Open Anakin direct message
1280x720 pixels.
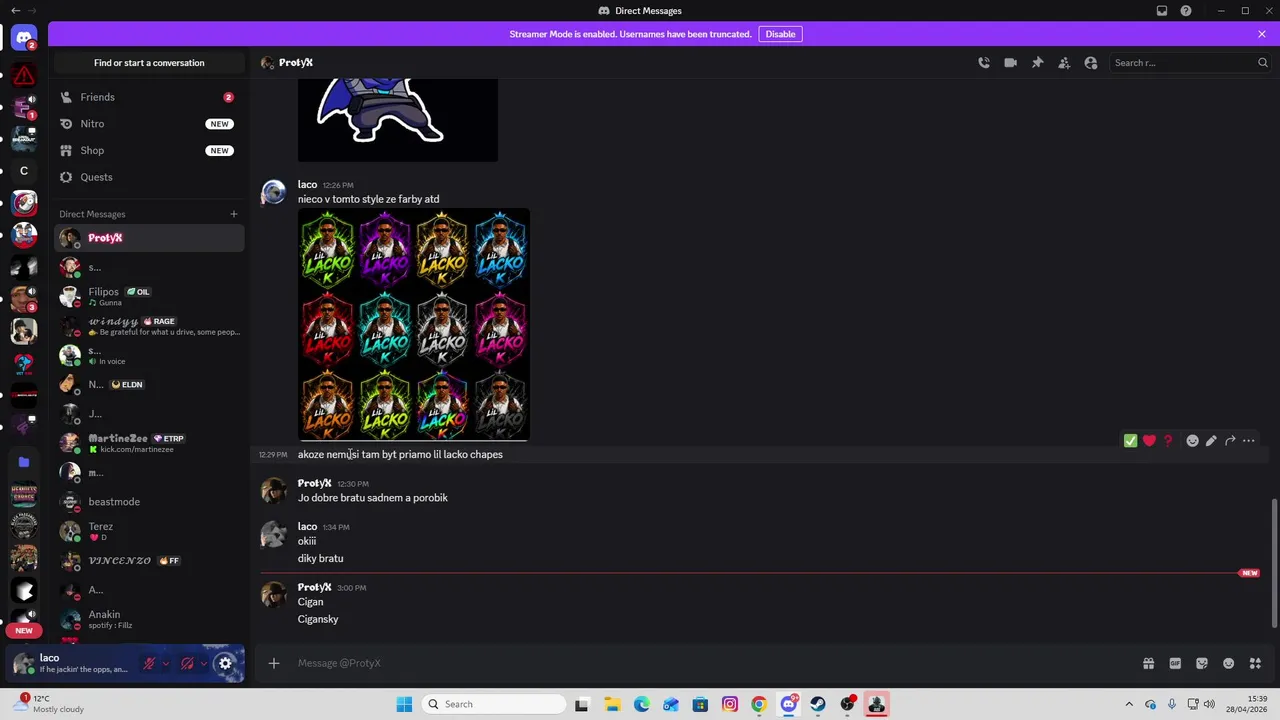149,619
